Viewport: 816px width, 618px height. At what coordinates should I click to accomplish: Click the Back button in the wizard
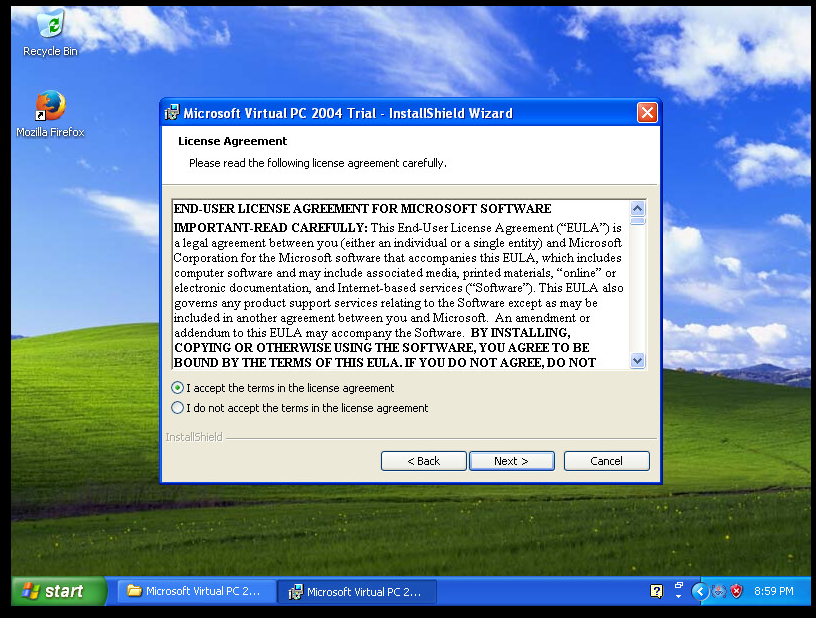(424, 461)
